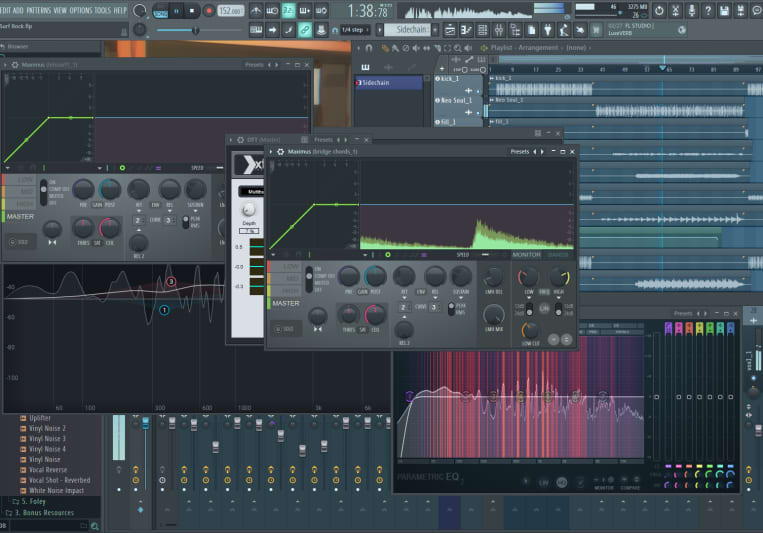The height and width of the screenshot is (533, 763).
Task: Open the Mixer view icon
Action: 499,30
